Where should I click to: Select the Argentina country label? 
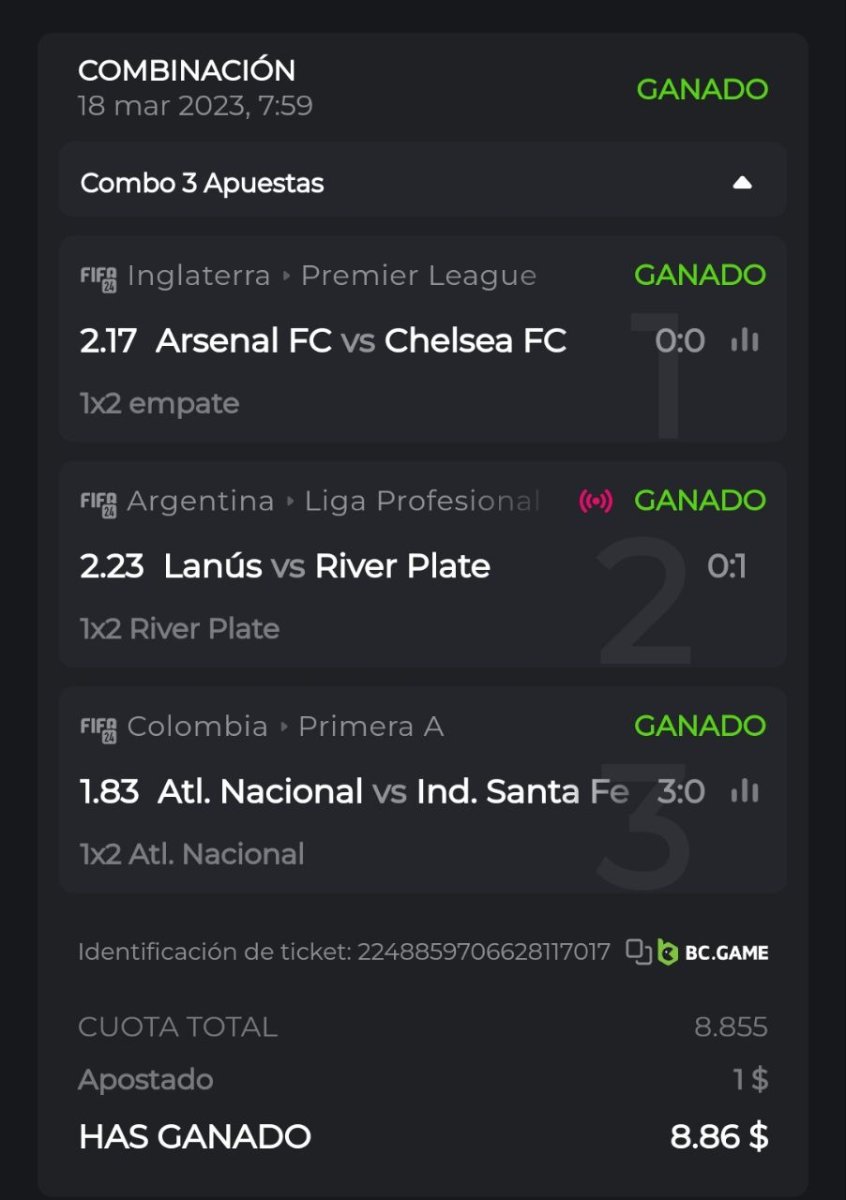click(200, 502)
